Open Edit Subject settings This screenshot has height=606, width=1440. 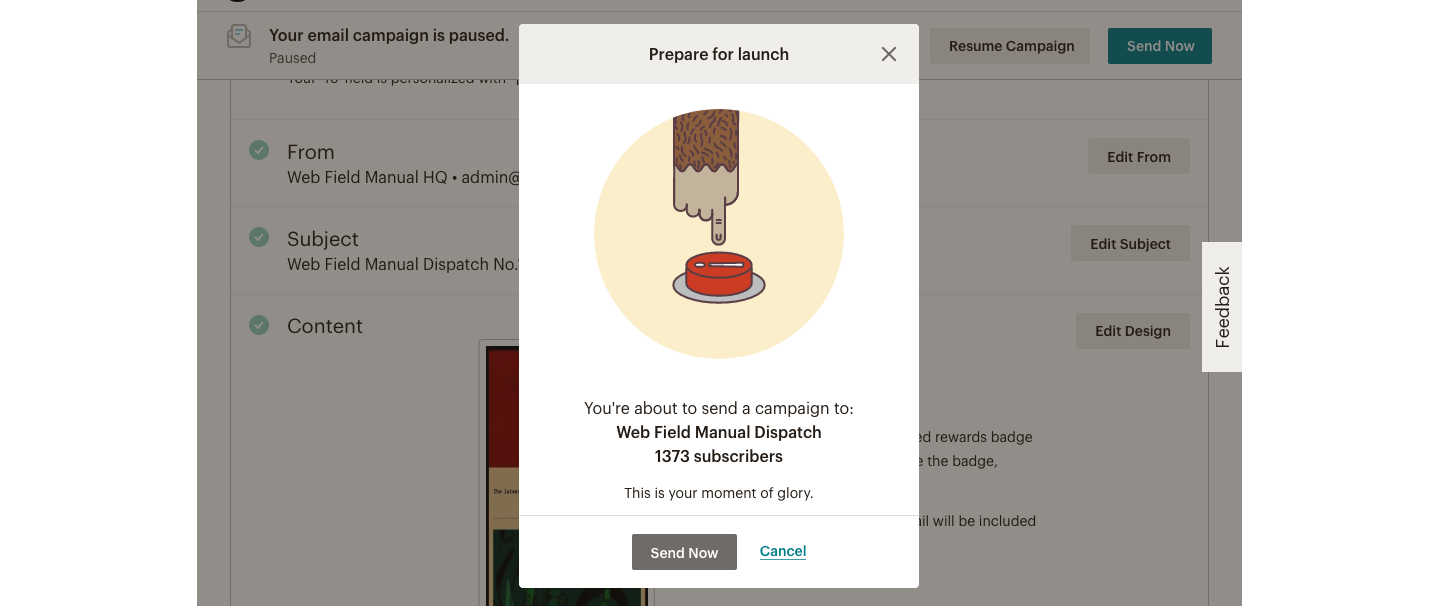[x=1130, y=243]
